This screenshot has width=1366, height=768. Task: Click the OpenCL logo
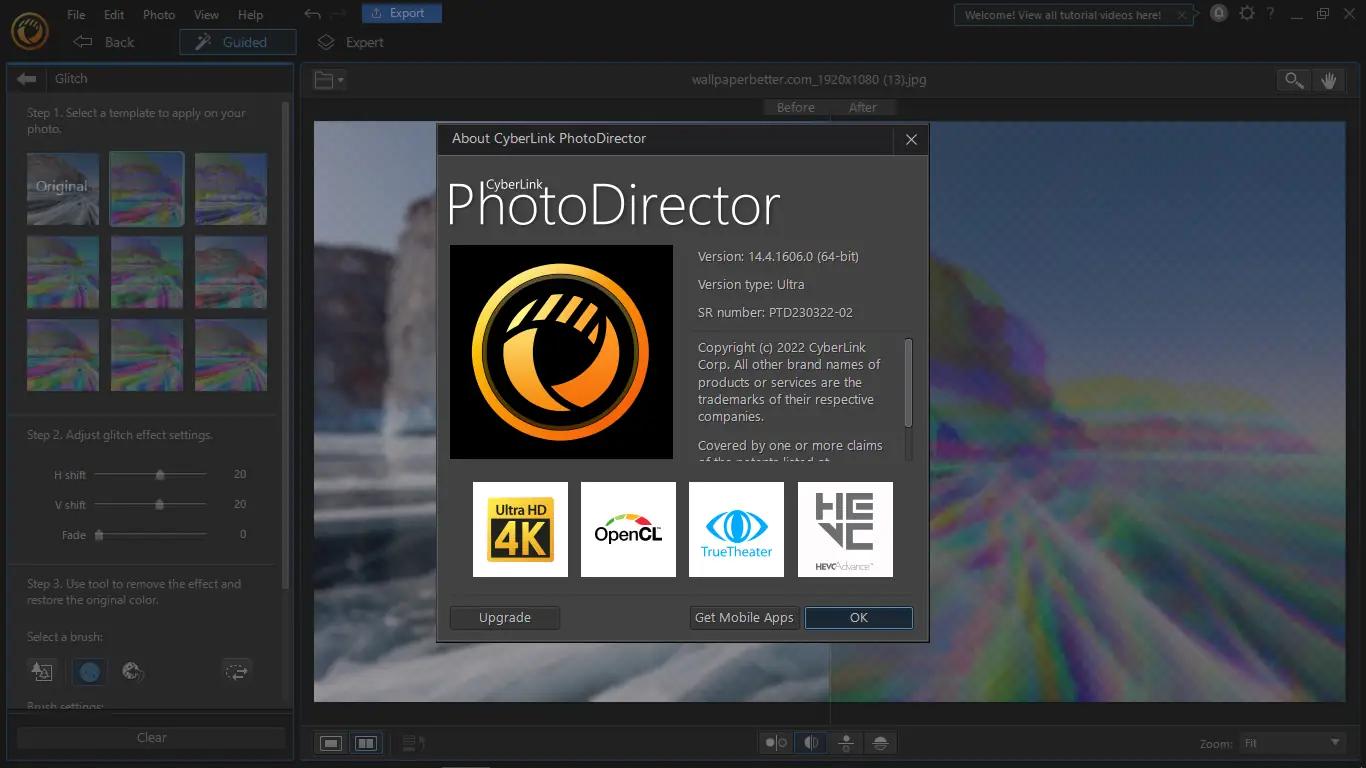pos(628,529)
